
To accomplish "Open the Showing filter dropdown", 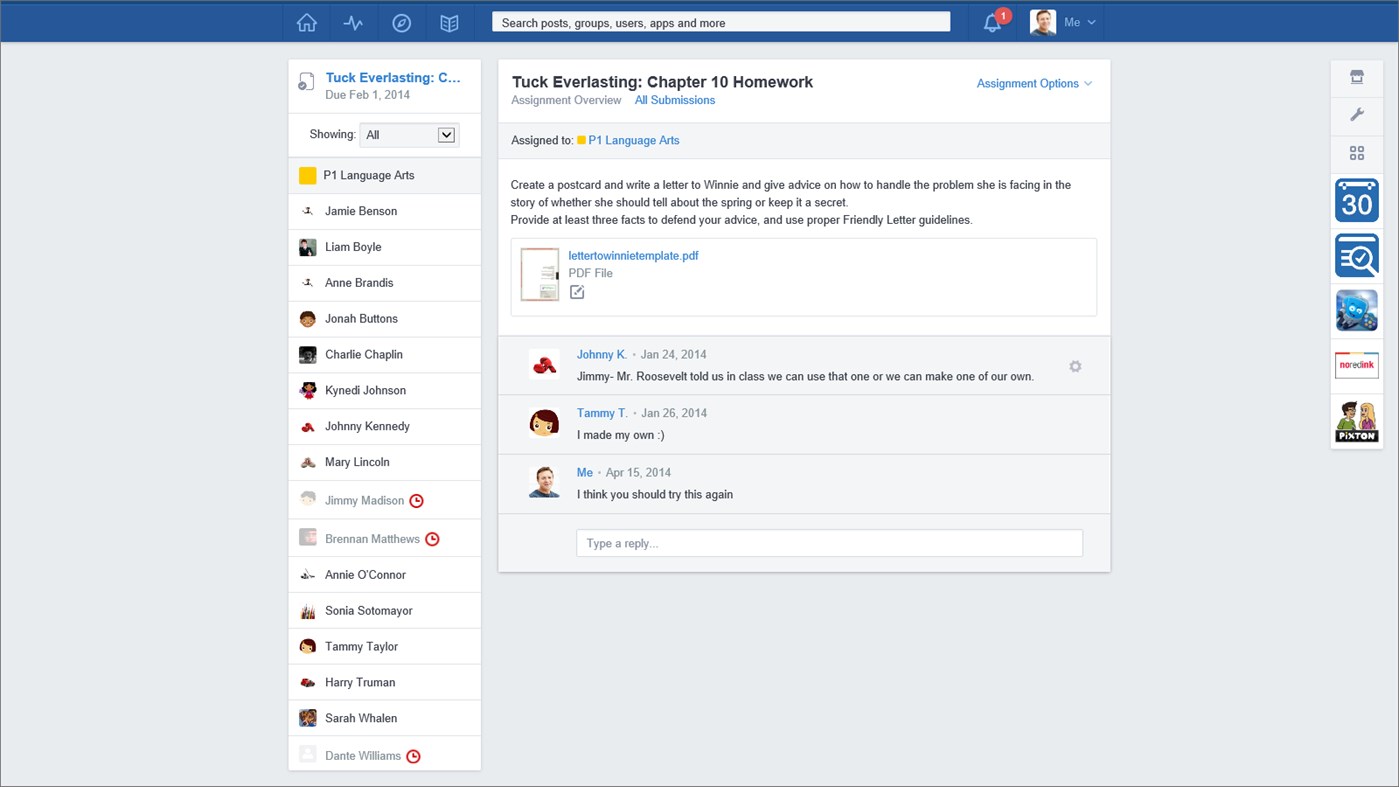I will [x=409, y=134].
